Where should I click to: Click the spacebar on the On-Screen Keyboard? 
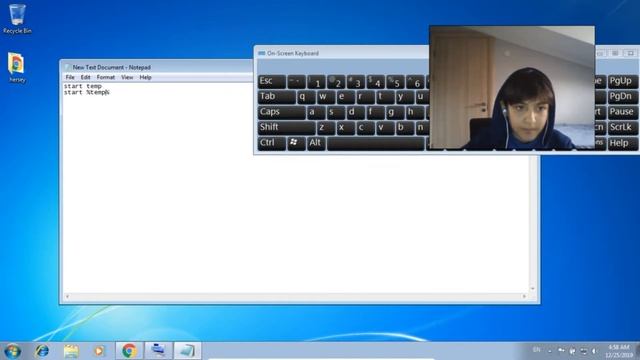(x=376, y=143)
